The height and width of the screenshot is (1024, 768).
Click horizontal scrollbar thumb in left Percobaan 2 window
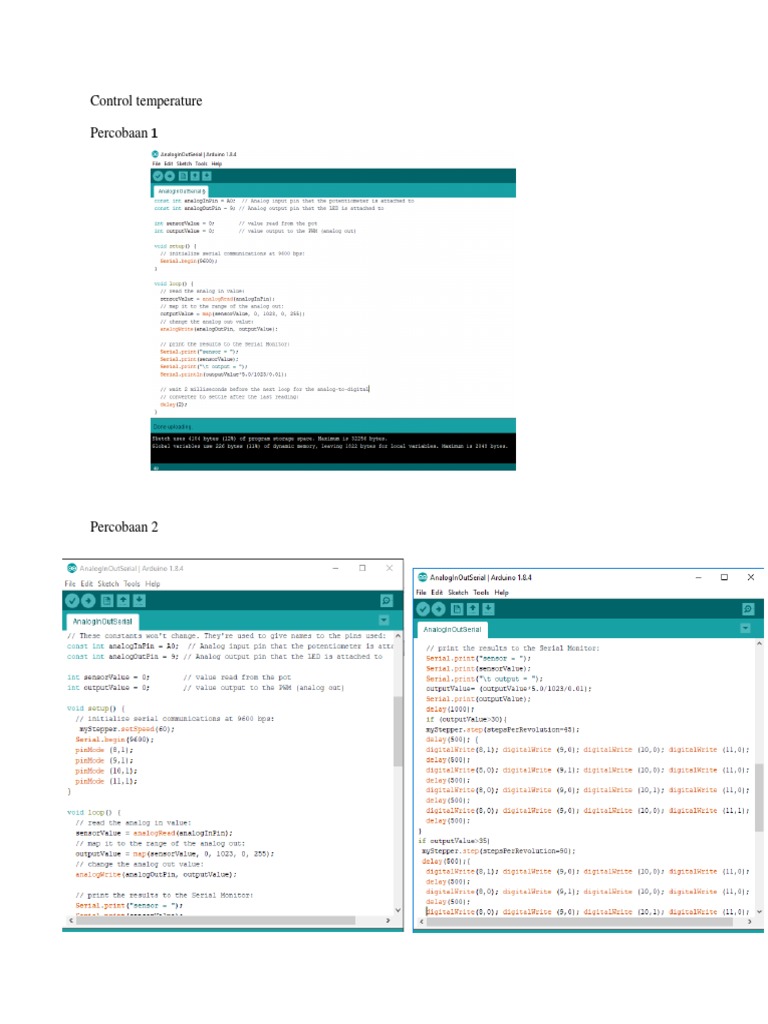click(216, 920)
